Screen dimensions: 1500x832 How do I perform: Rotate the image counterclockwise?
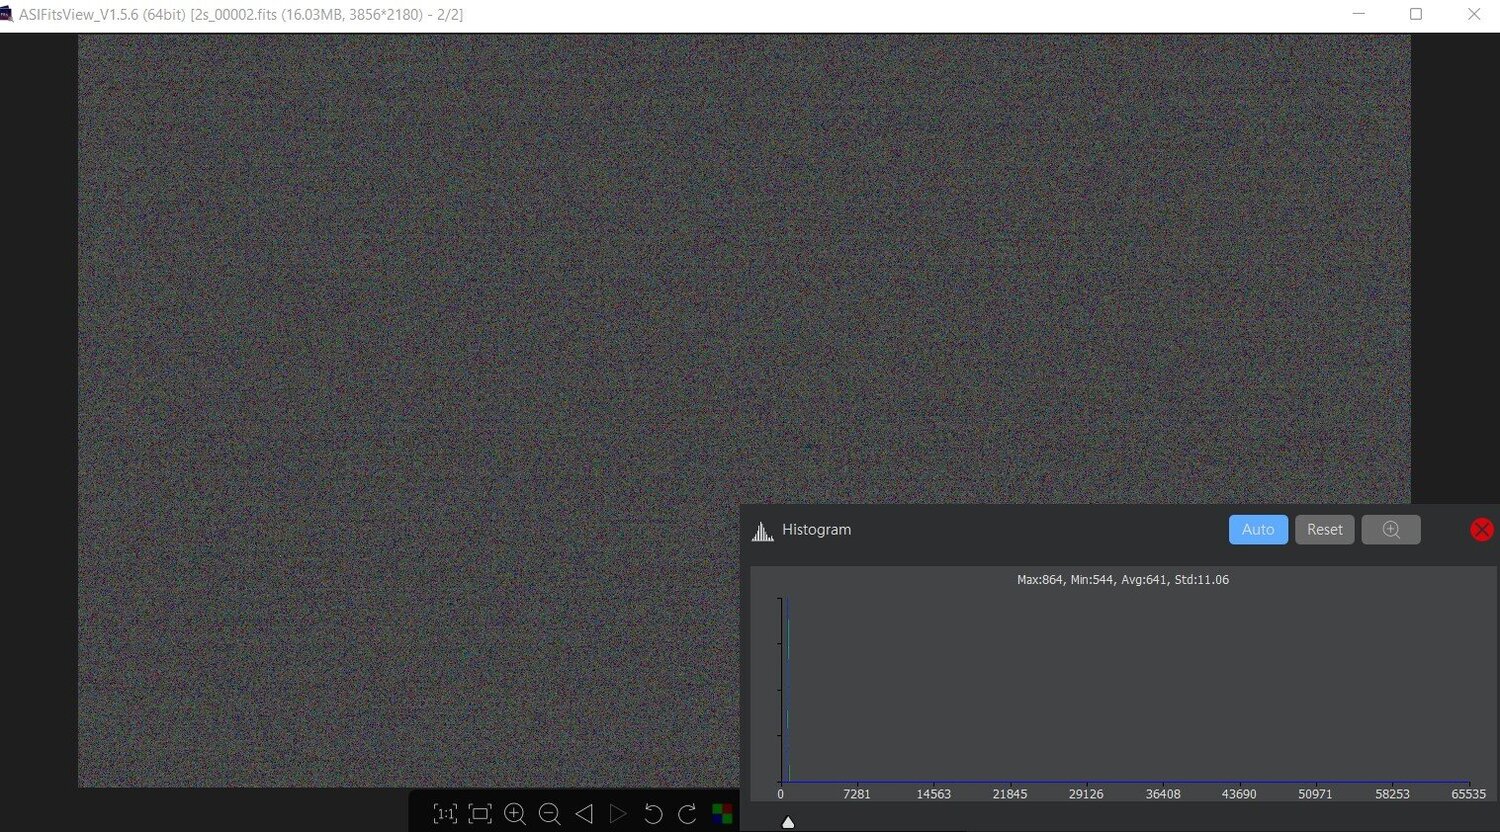tap(653, 814)
